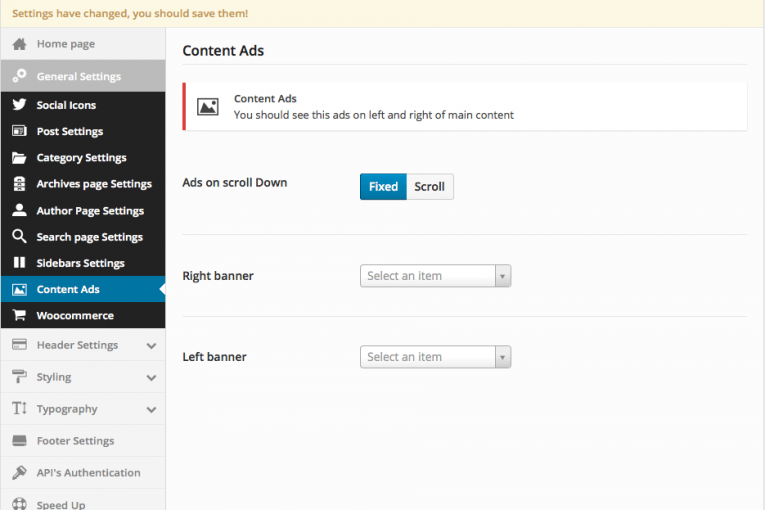
Task: Open General Settings section
Action: pos(83,76)
